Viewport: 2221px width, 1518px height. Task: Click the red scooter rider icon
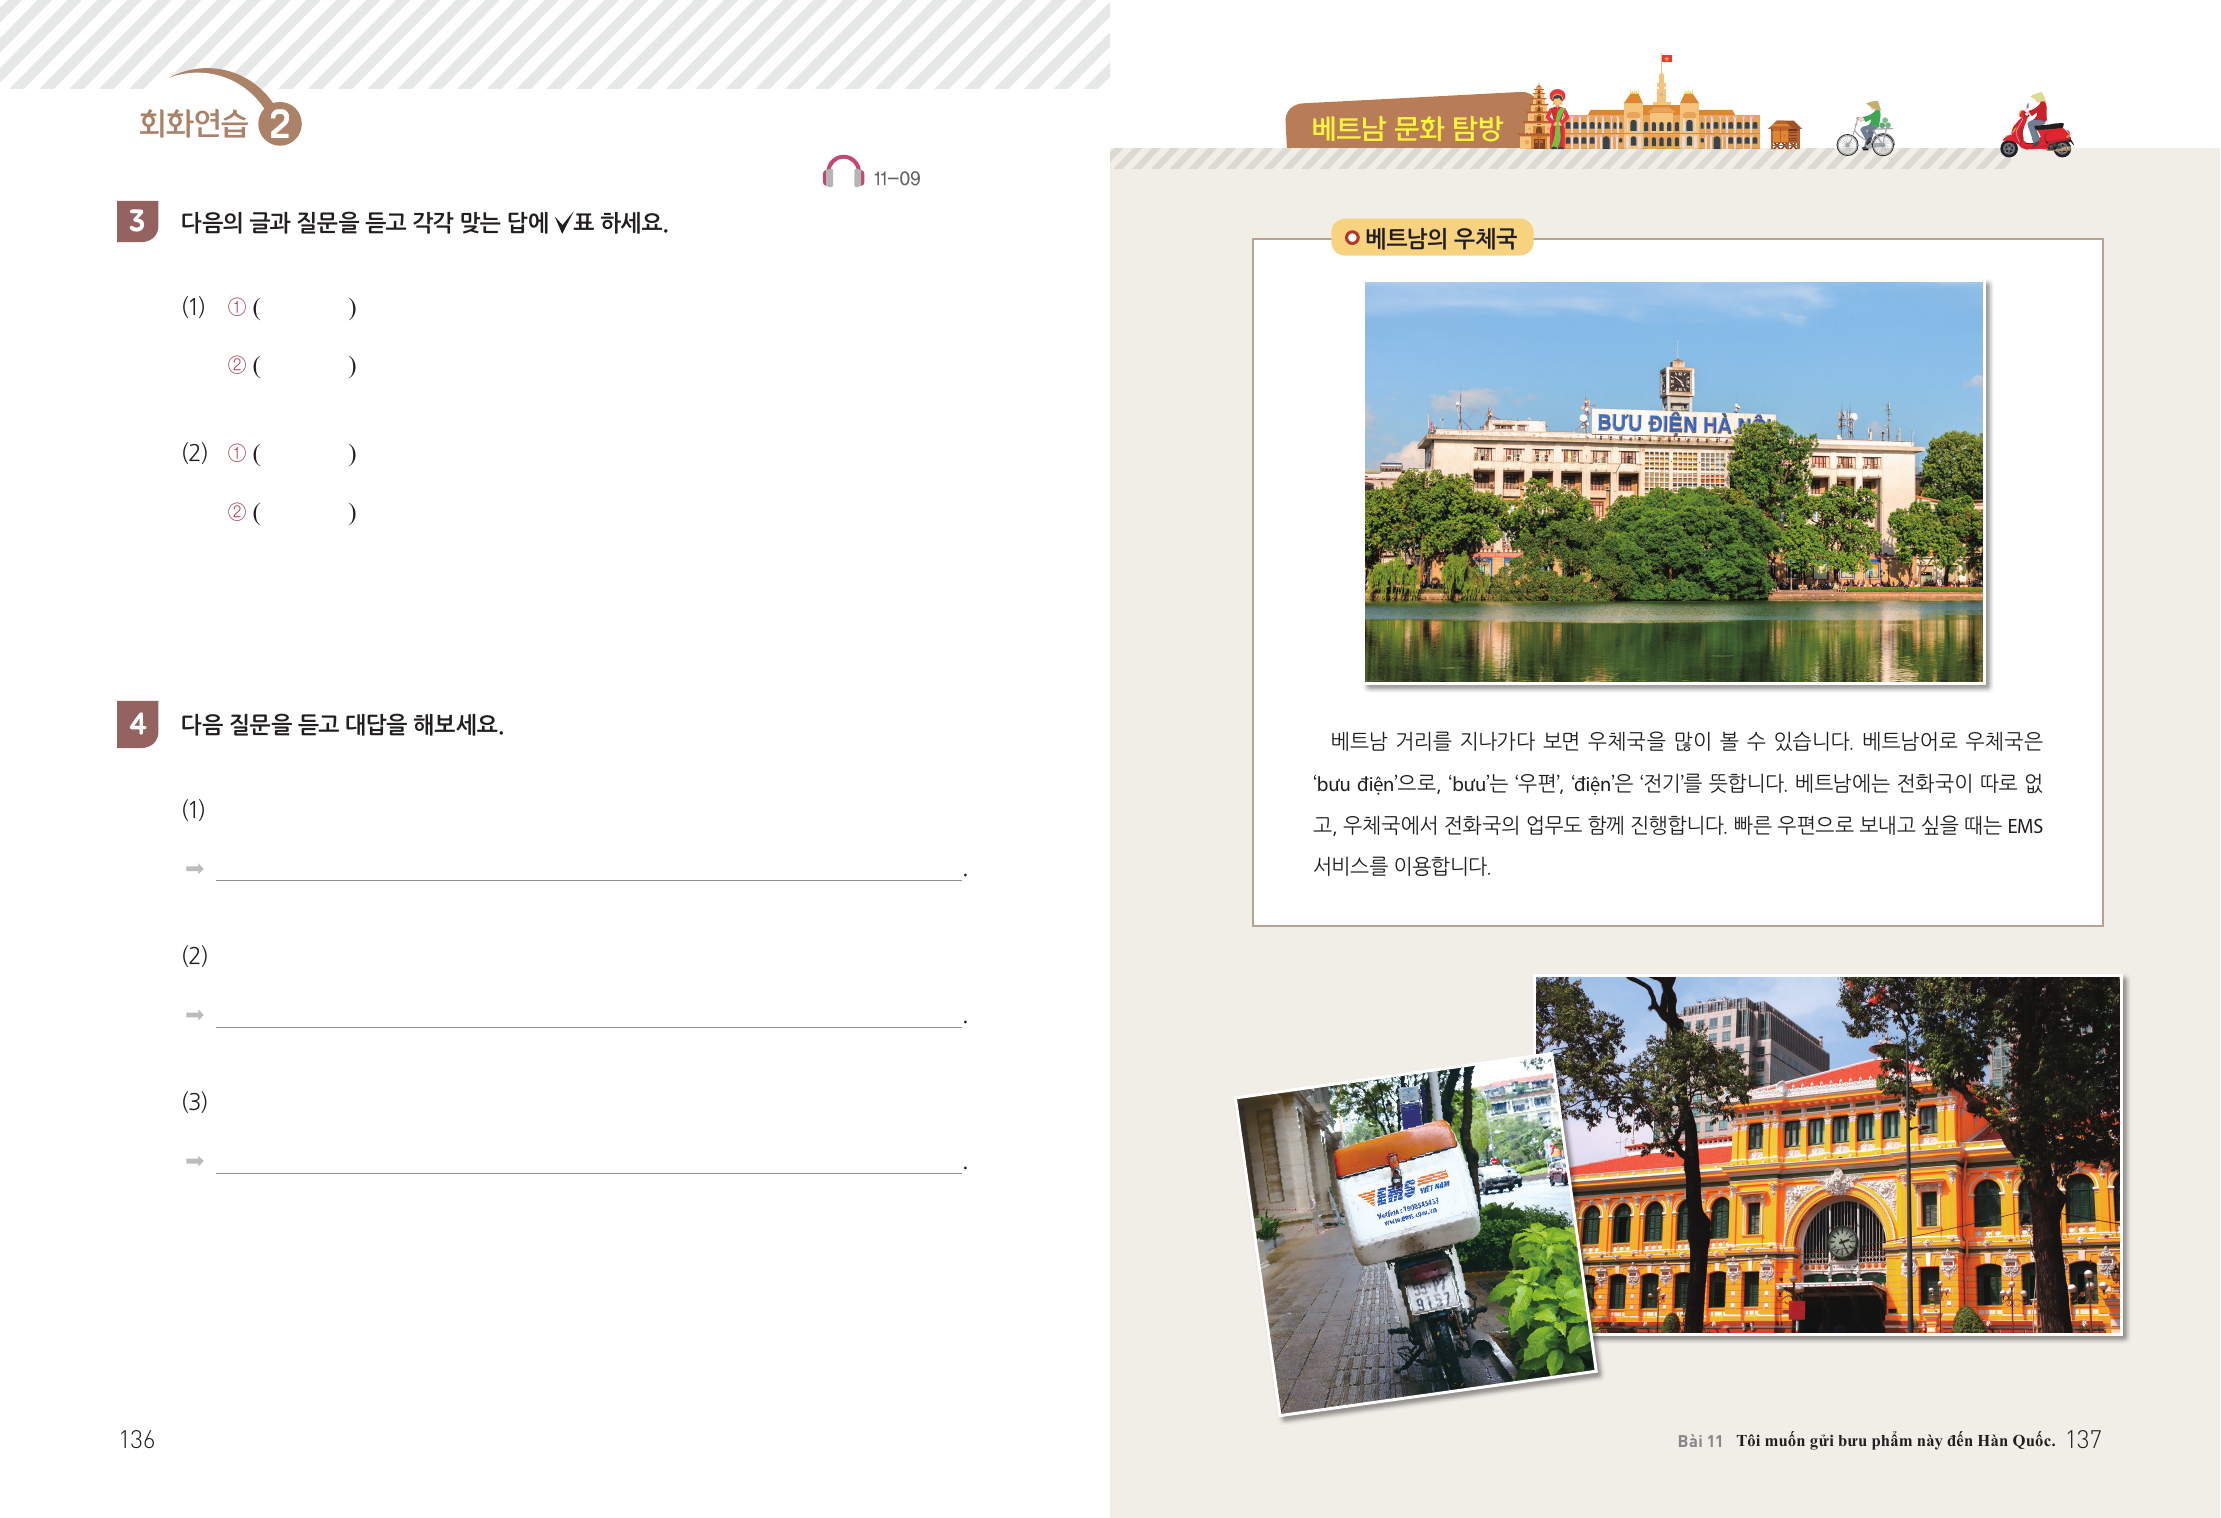(x=2036, y=128)
